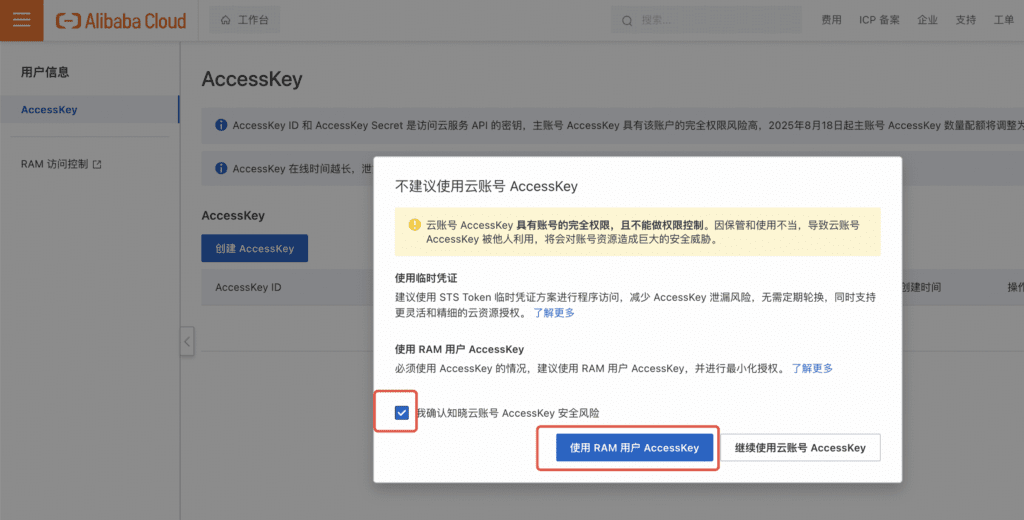Open ICP 备案 in the top navigation
The height and width of the screenshot is (520, 1024).
point(879,20)
